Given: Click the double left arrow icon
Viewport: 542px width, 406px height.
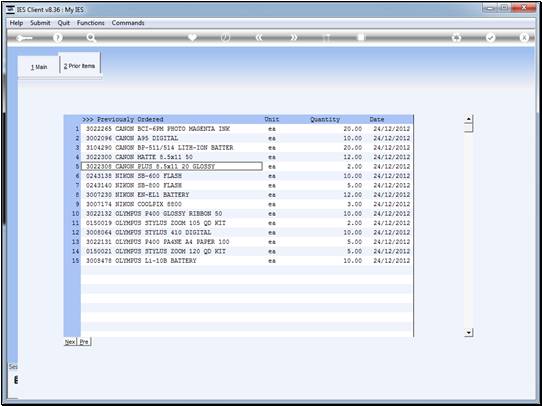Looking at the screenshot, I should [259, 38].
